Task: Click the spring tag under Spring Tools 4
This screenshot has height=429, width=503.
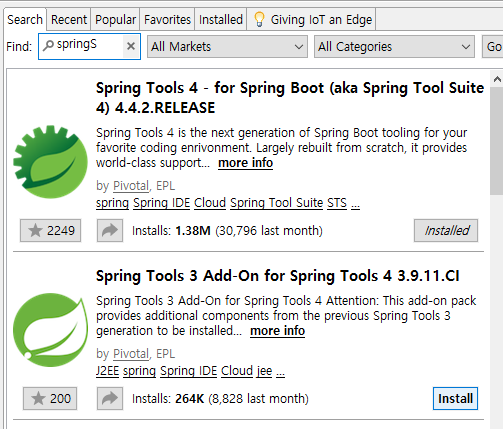Action: click(x=112, y=203)
